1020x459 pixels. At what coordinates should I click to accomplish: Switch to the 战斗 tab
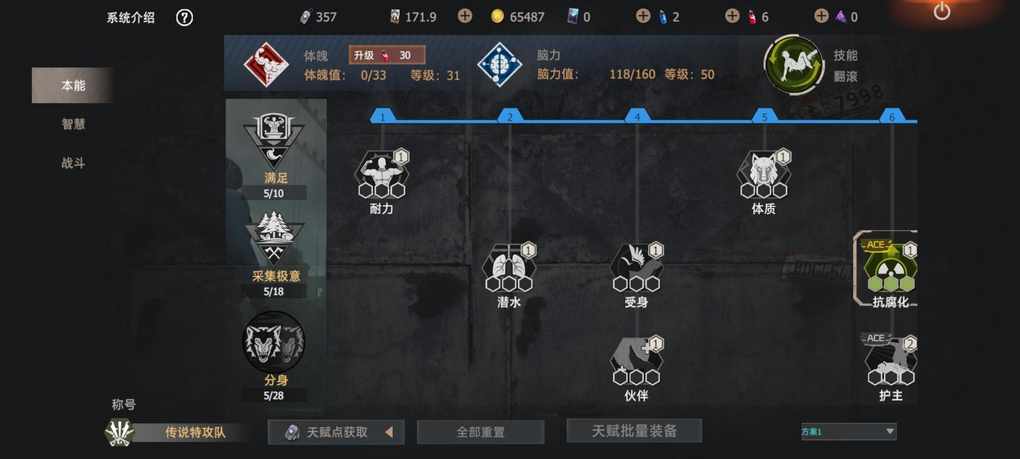pyautogui.click(x=73, y=163)
